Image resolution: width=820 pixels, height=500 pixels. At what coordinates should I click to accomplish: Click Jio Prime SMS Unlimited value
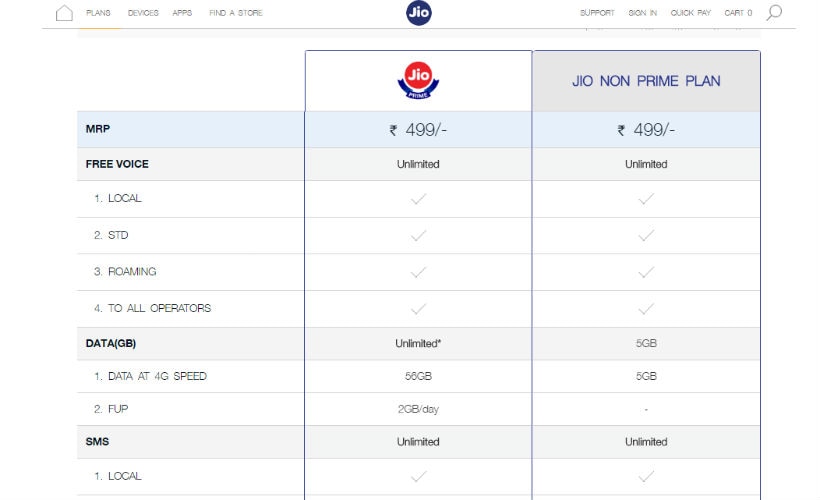pyautogui.click(x=418, y=442)
